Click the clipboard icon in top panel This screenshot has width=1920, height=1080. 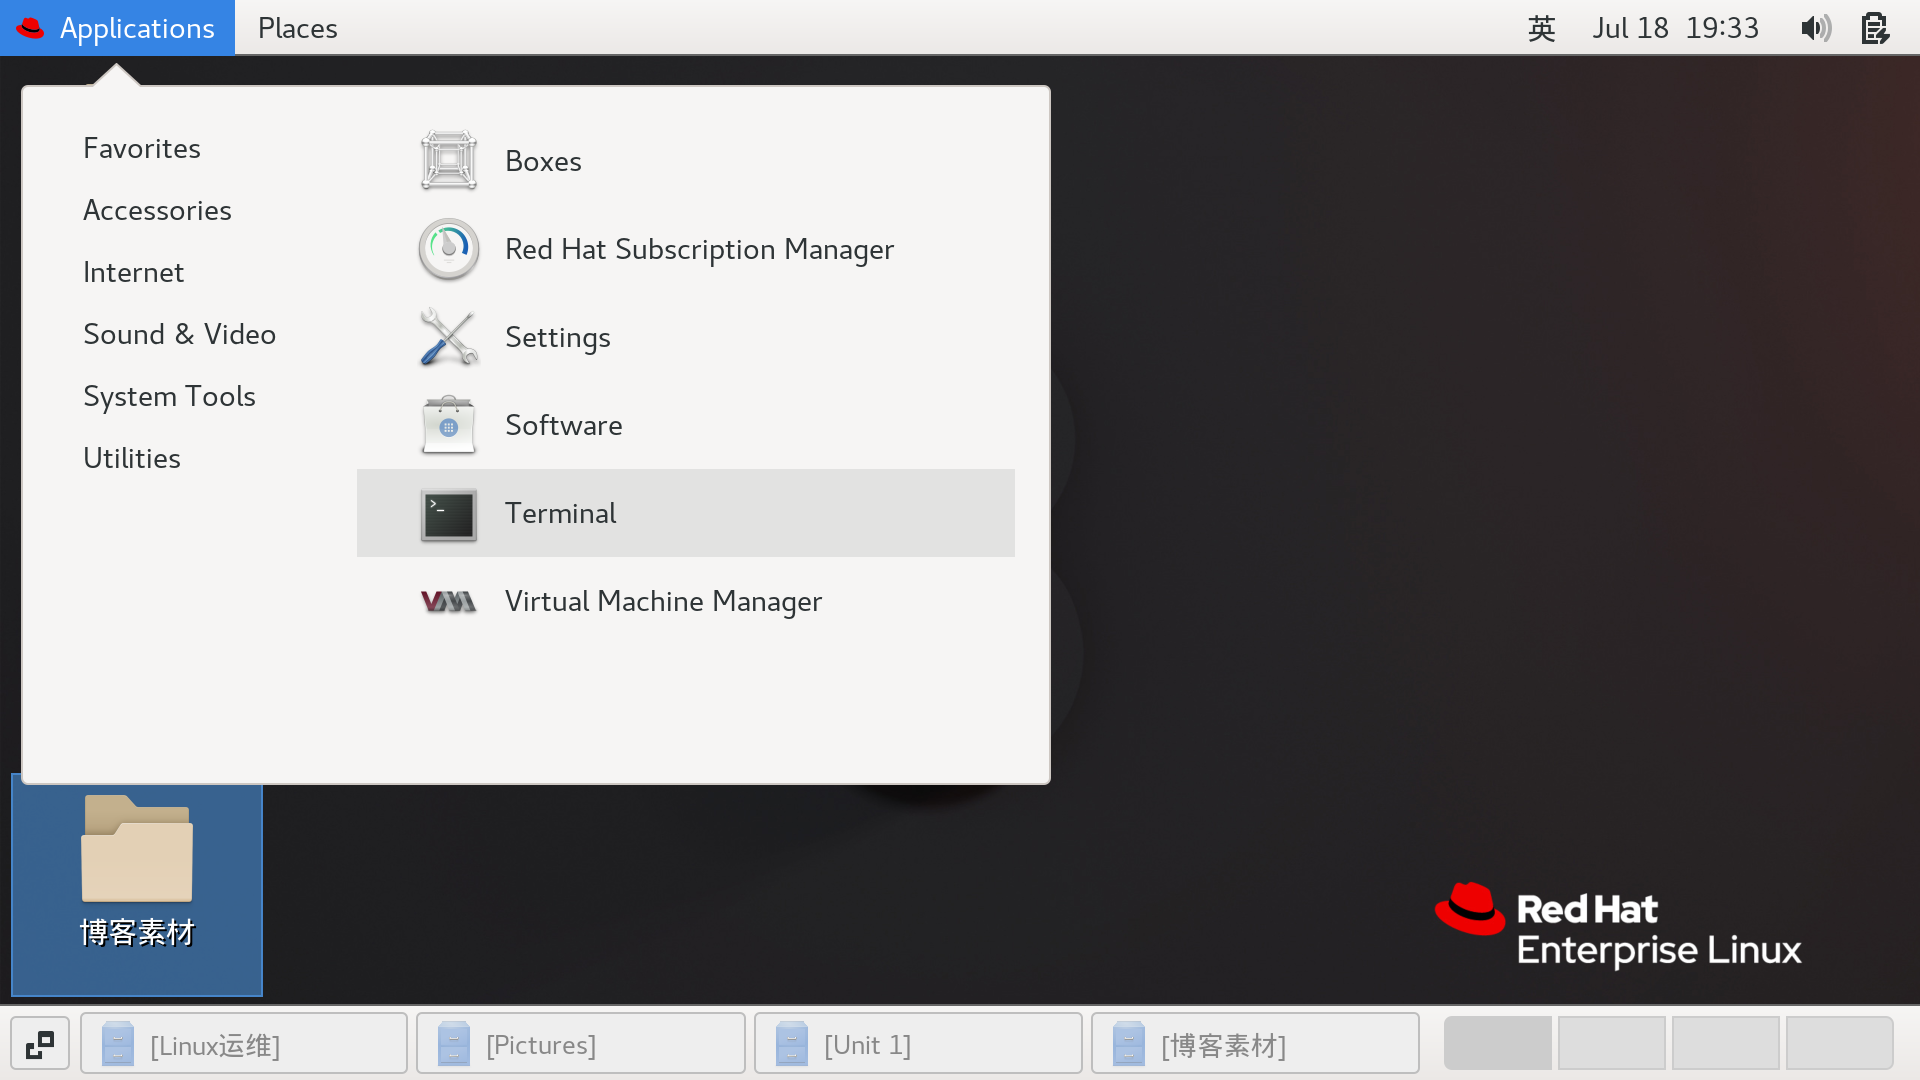pos(1875,28)
